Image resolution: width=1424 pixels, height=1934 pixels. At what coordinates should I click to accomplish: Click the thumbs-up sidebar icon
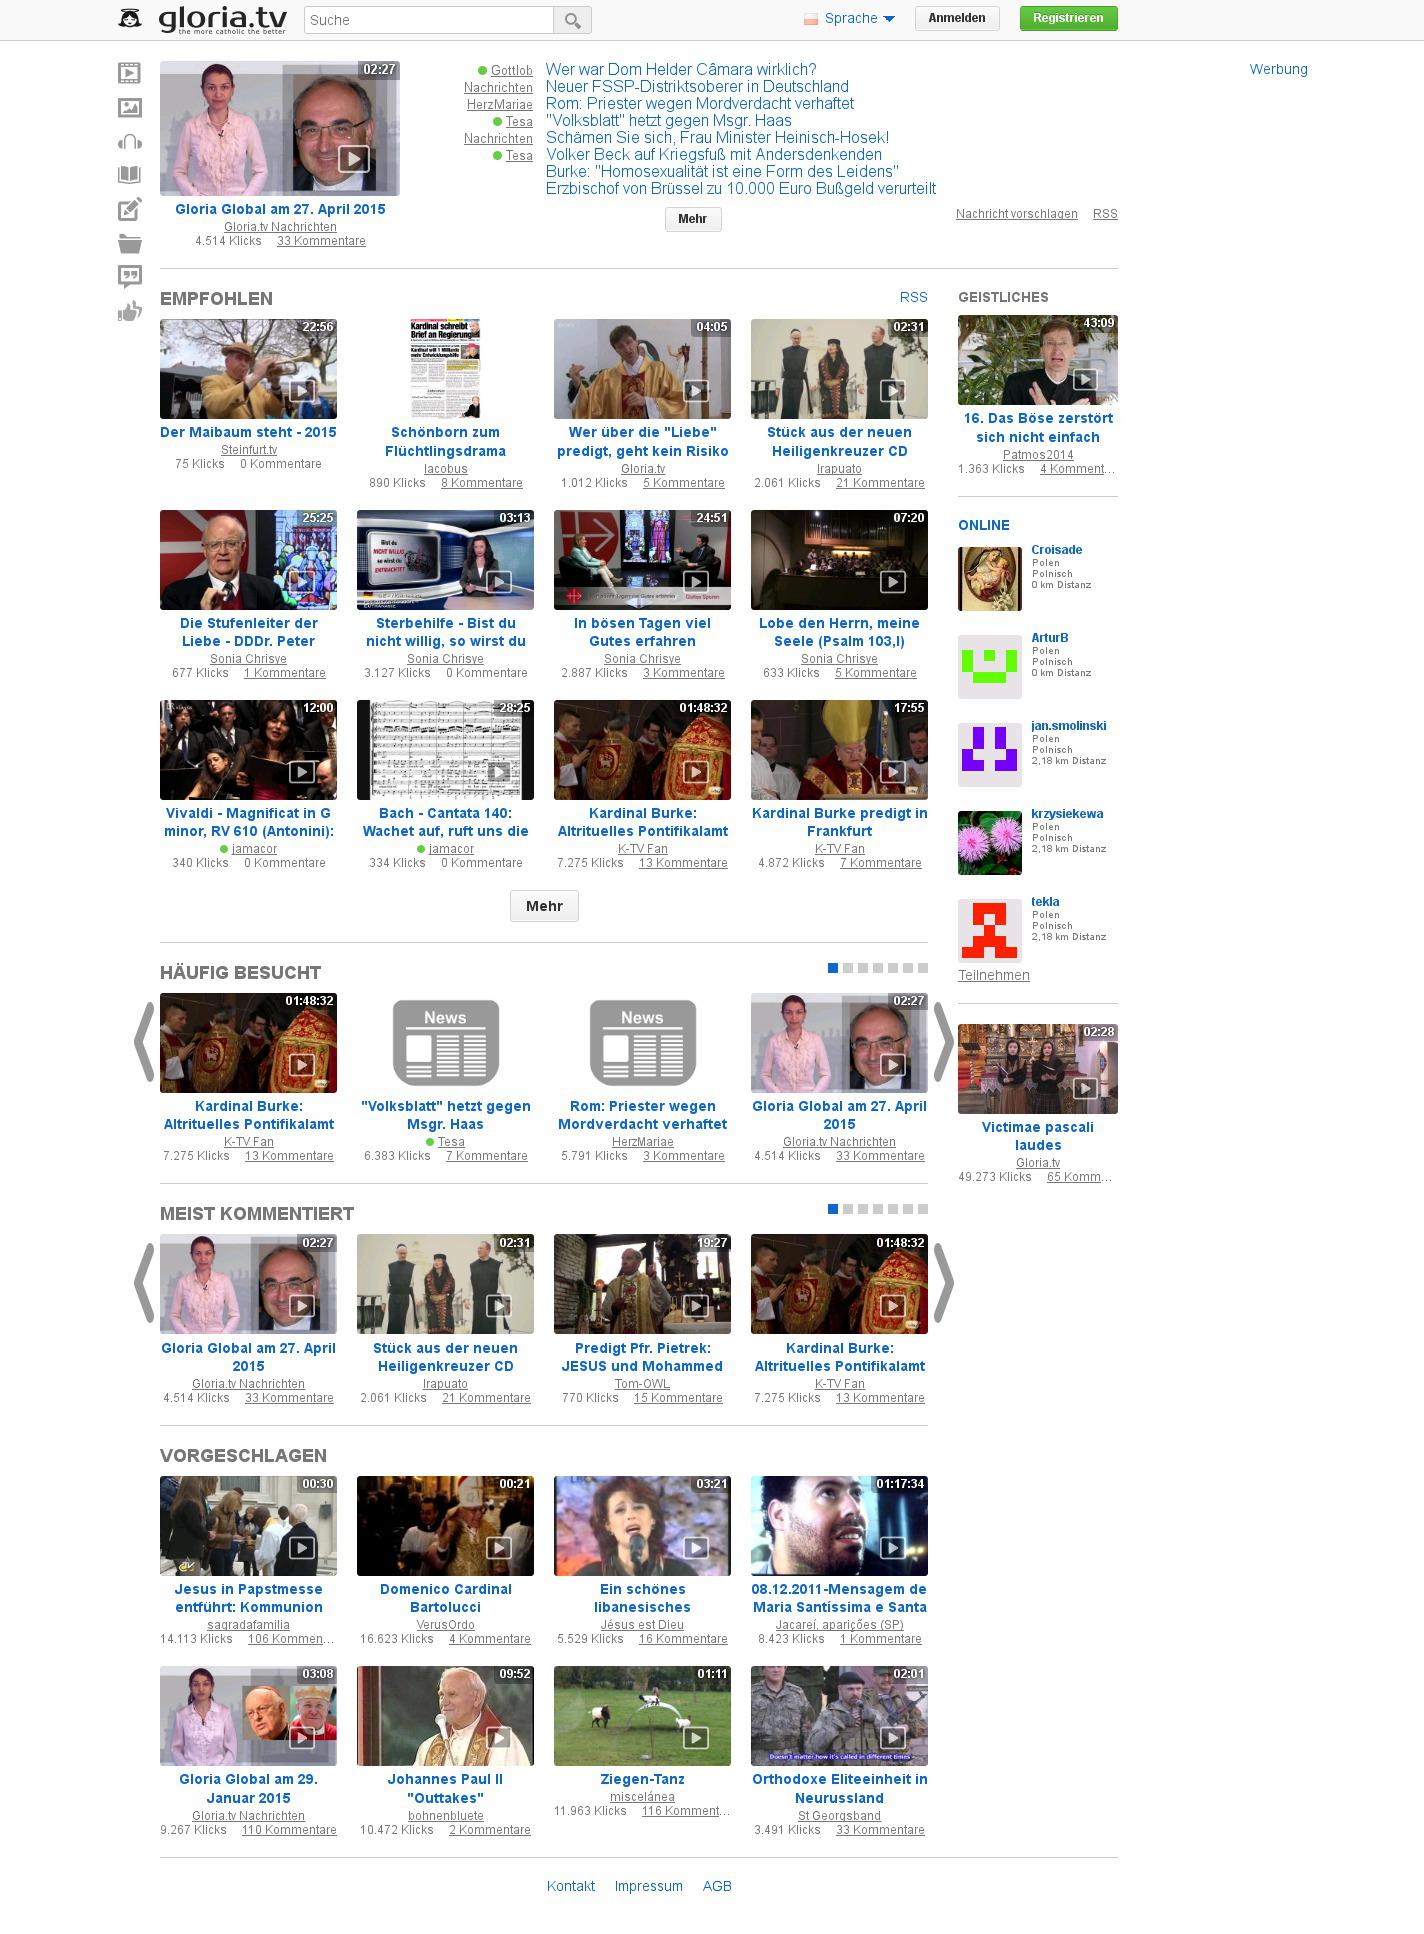[129, 312]
